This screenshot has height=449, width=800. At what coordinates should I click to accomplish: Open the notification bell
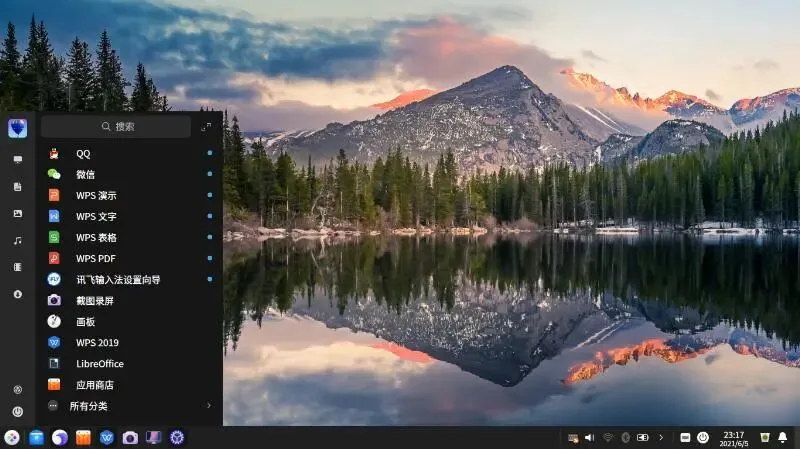(x=783, y=437)
